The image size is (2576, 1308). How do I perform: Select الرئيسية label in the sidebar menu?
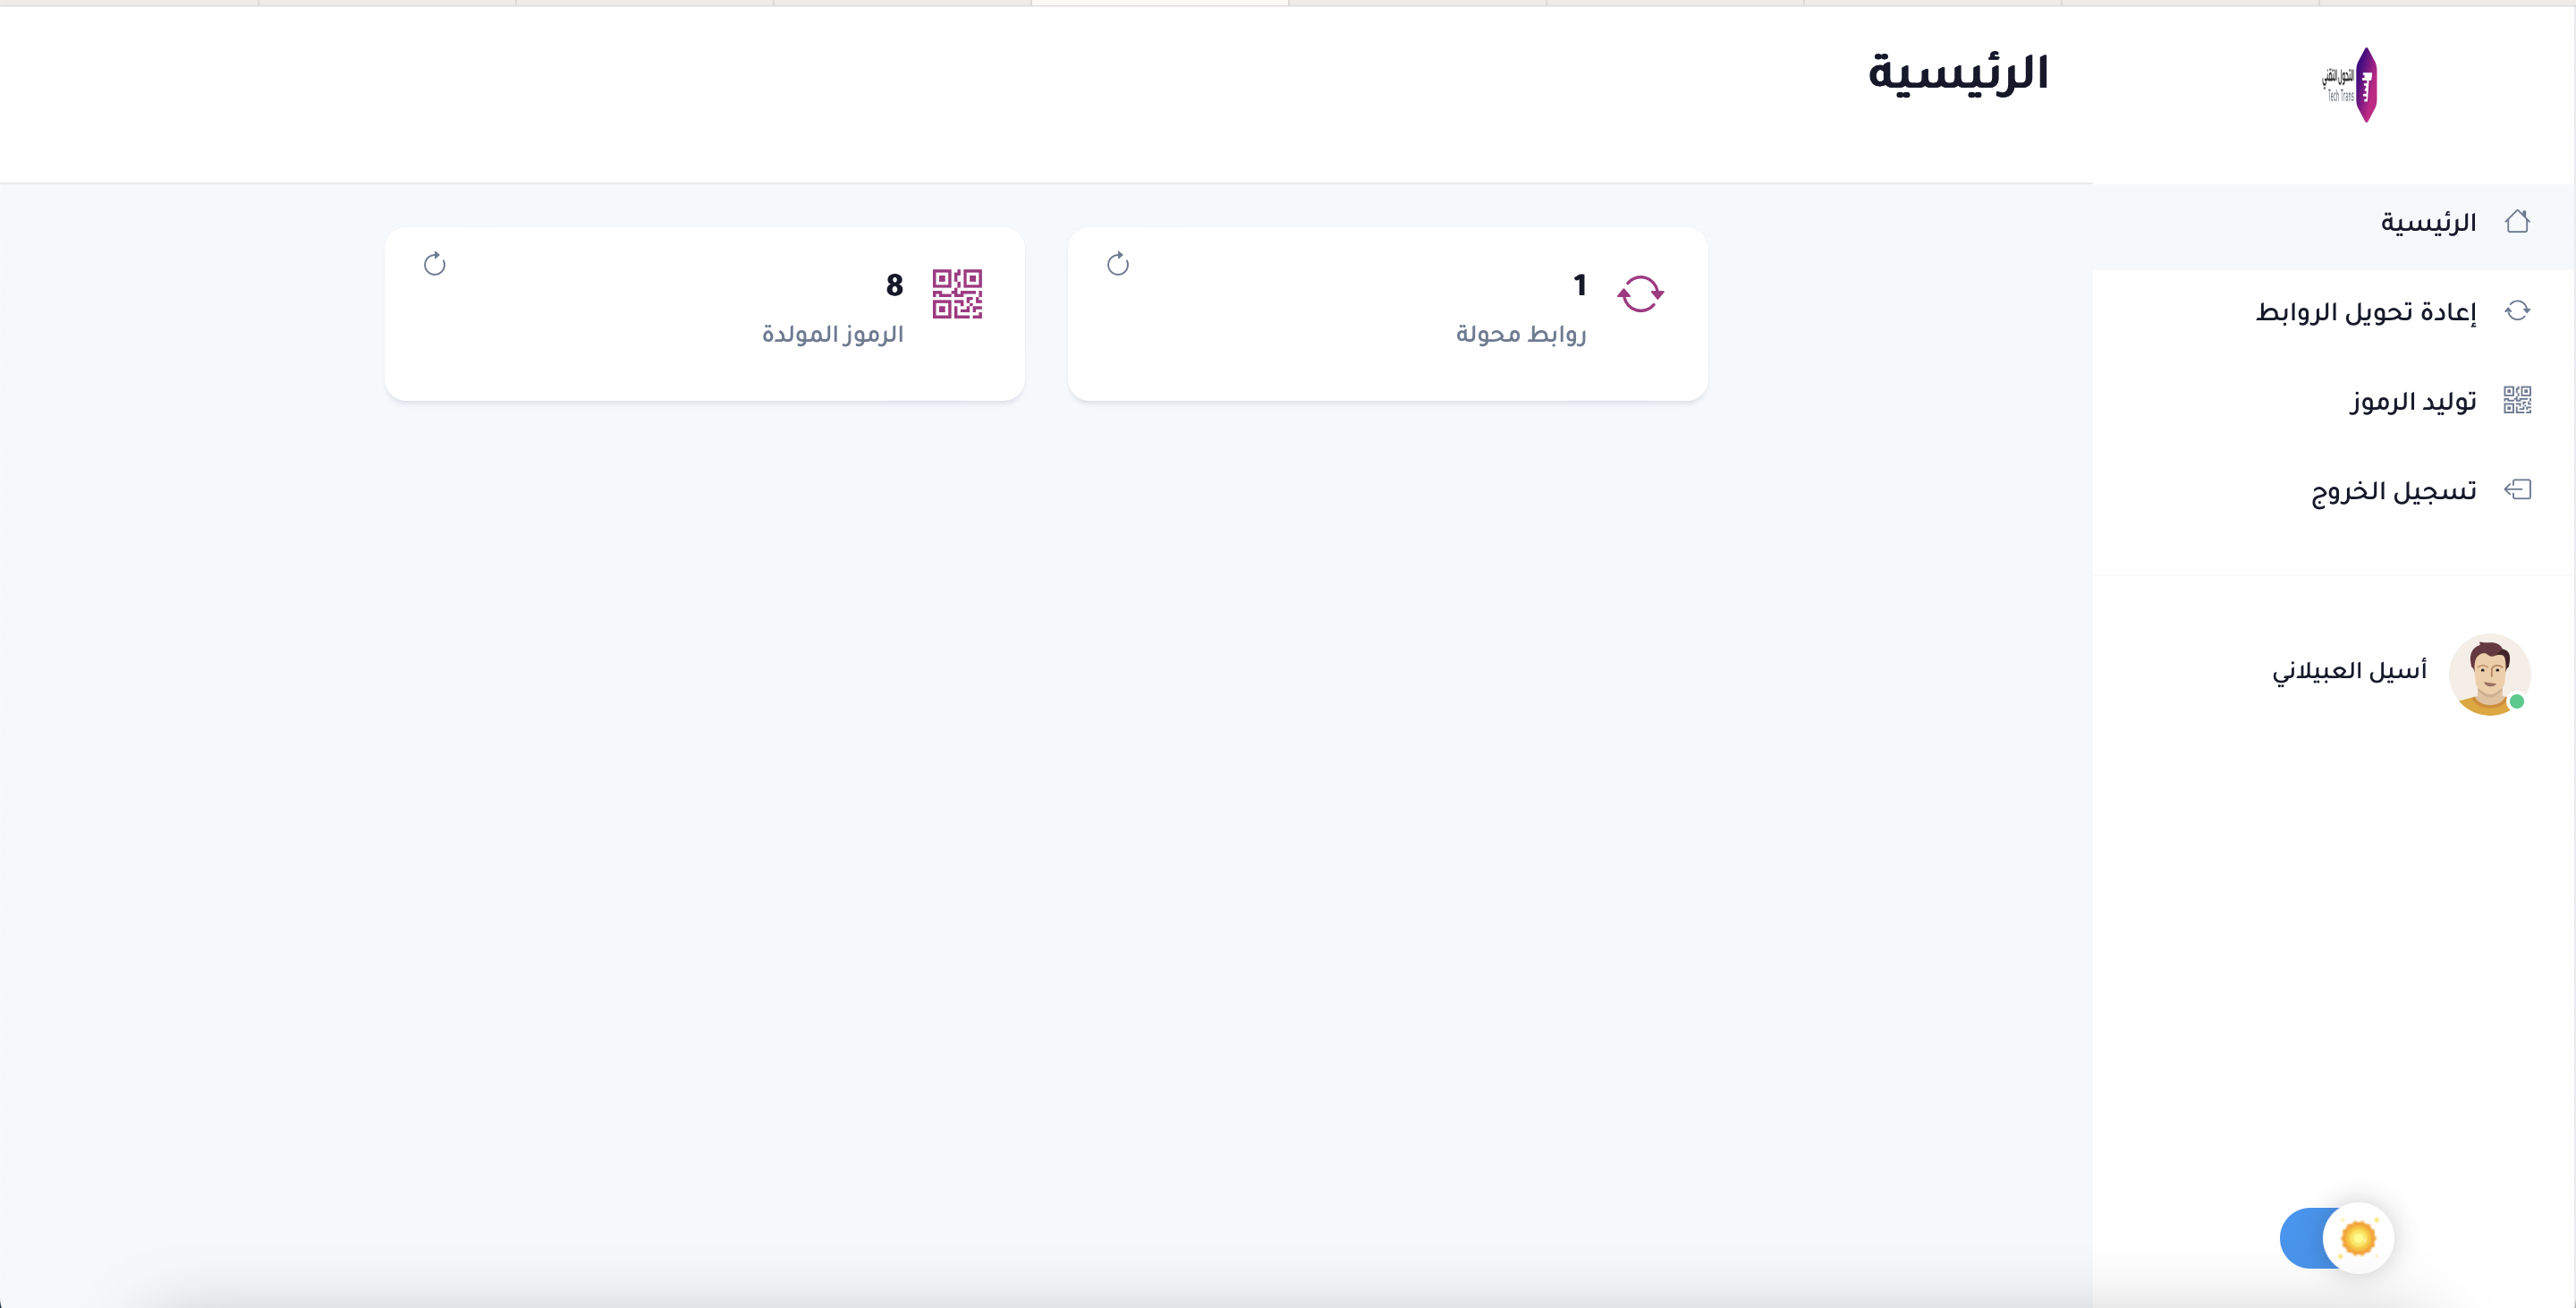pos(2428,222)
